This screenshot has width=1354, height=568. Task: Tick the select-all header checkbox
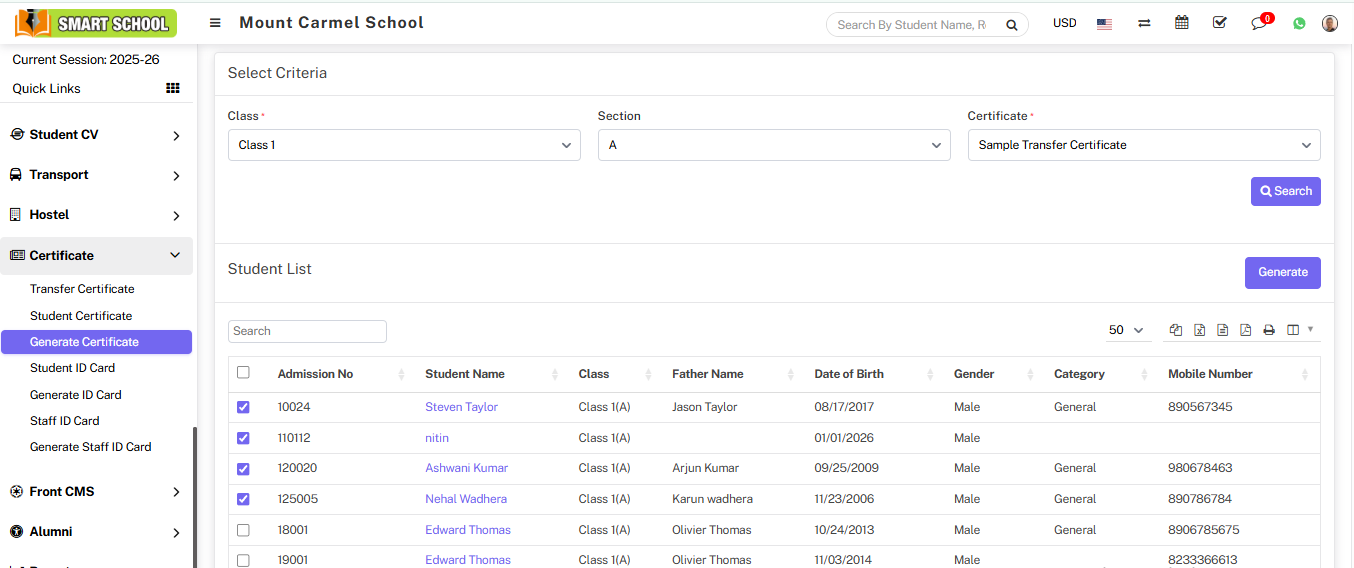point(243,373)
